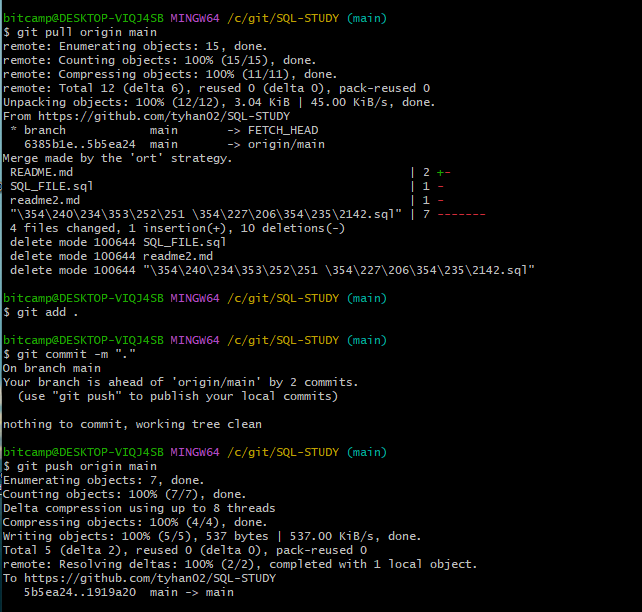Click 'Compressing objects: 100% (4/4), done.' line

135,522
